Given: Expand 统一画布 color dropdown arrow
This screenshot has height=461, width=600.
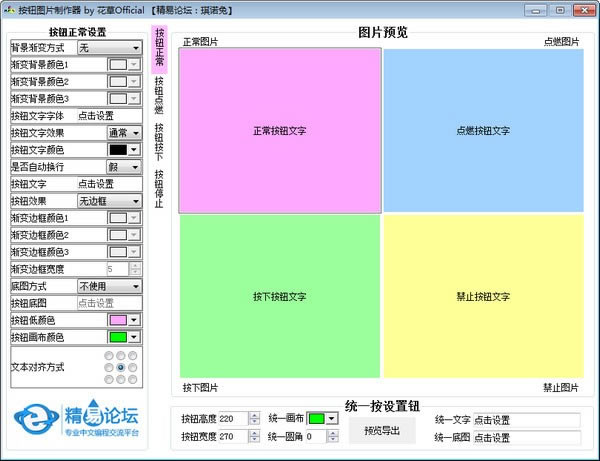Looking at the screenshot, I should 332,419.
